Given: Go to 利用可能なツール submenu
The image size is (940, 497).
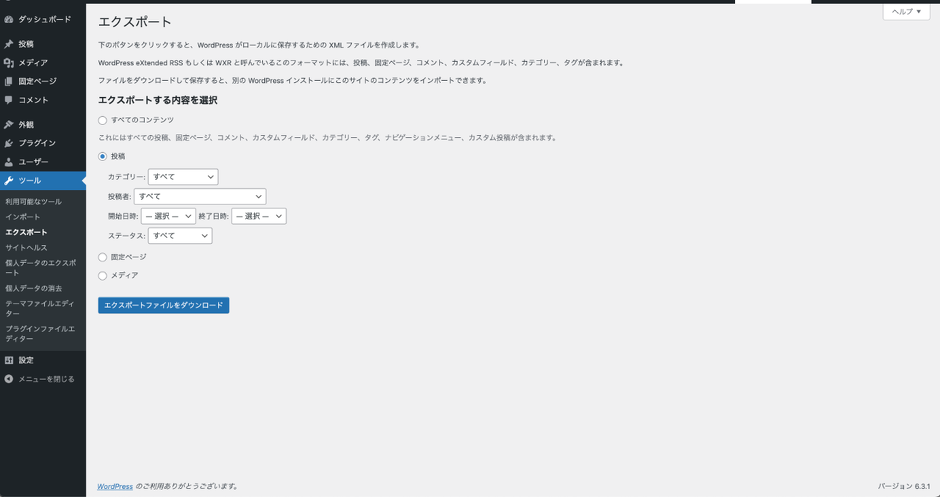Looking at the screenshot, I should tap(34, 202).
